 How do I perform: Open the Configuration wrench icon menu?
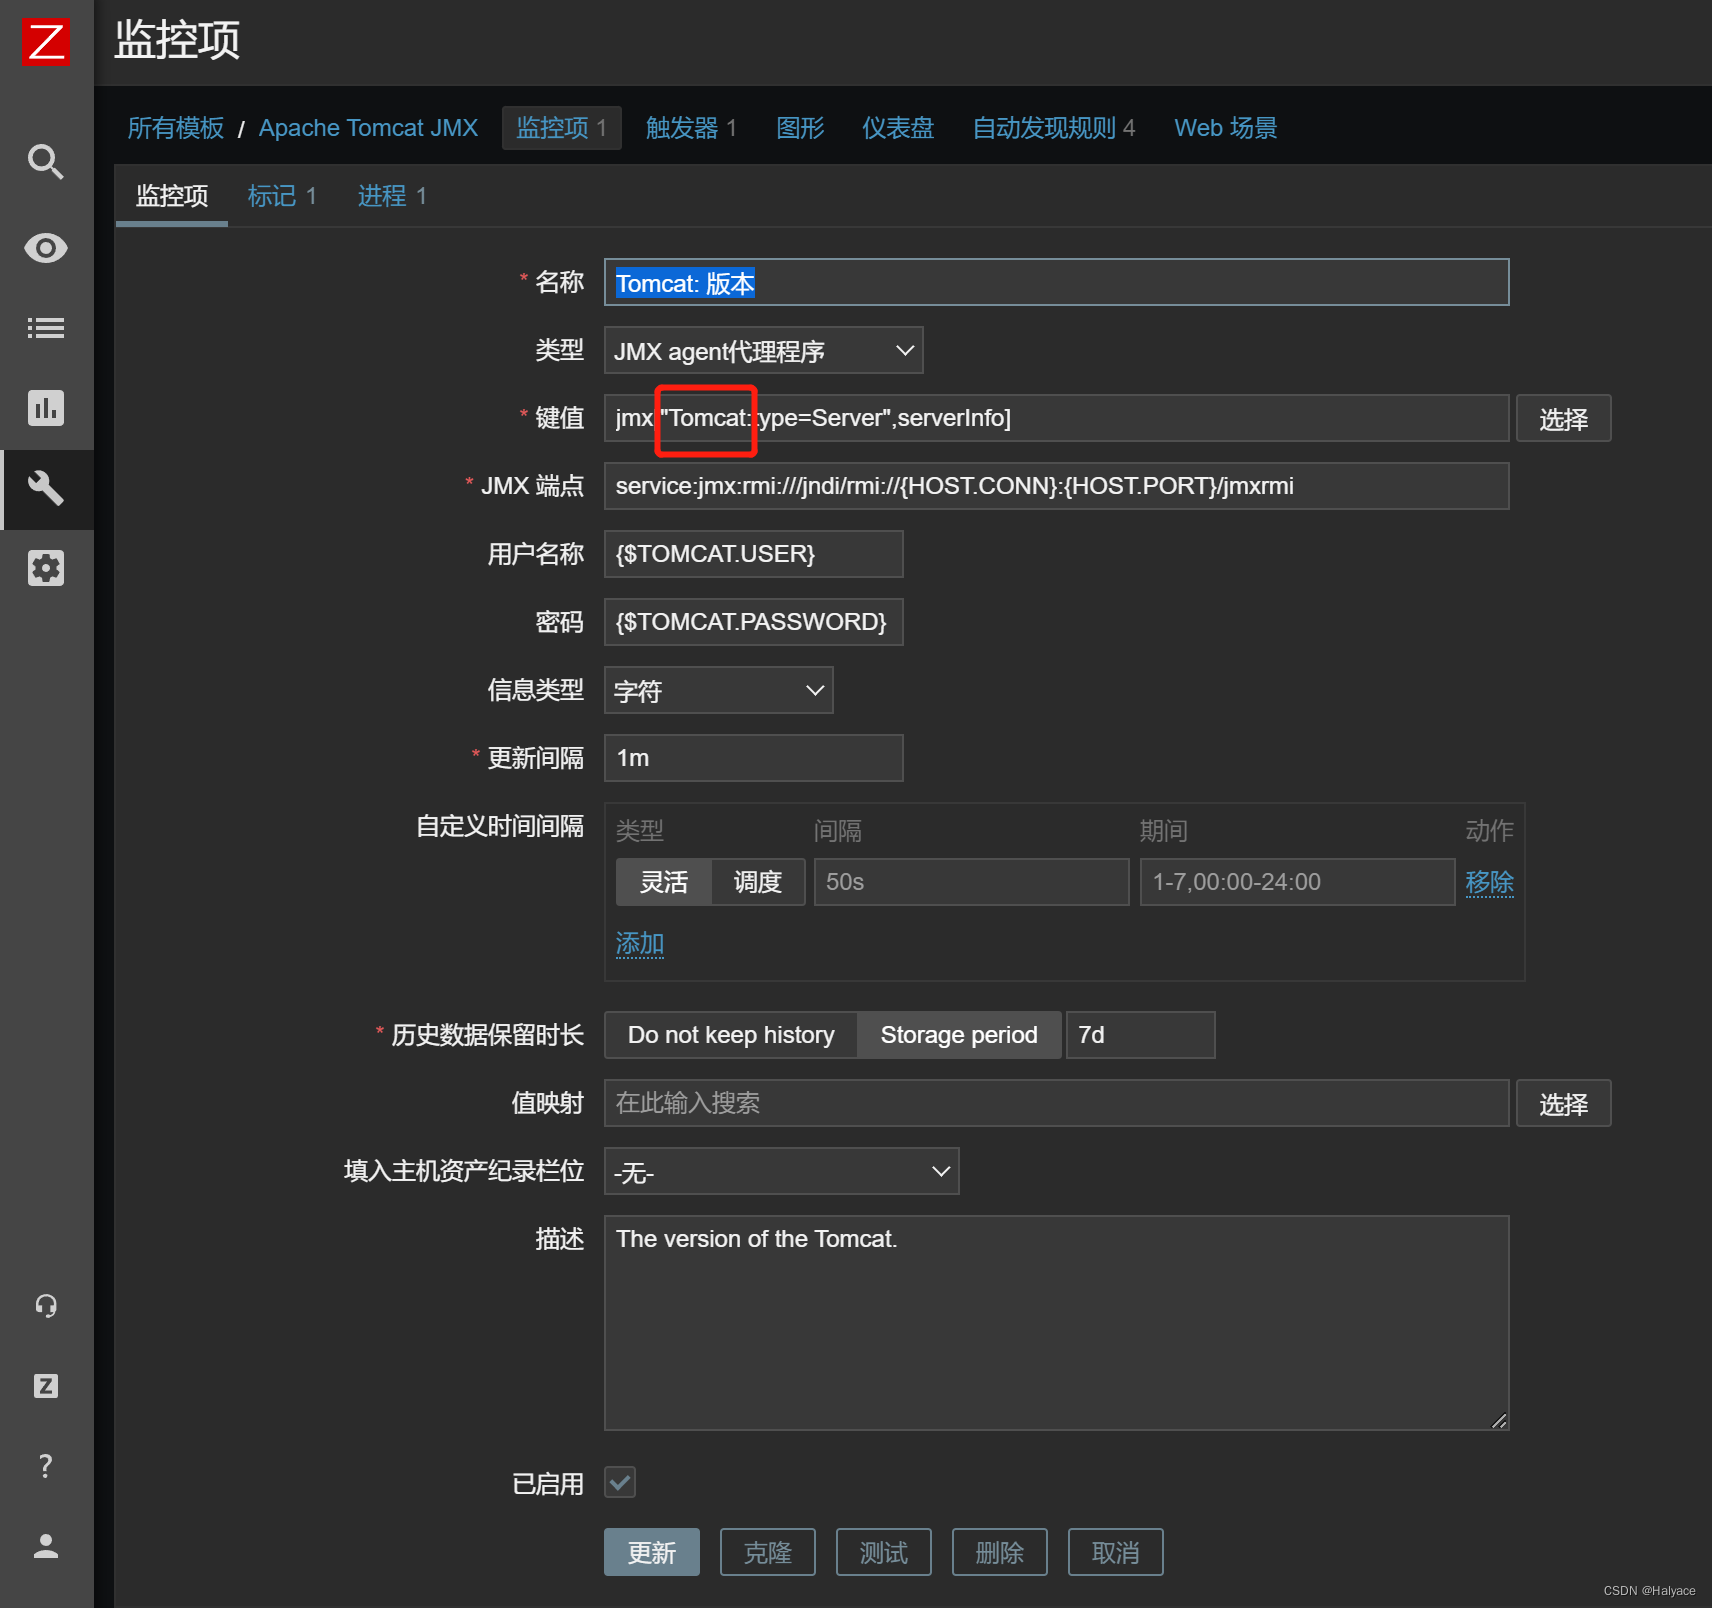pyautogui.click(x=46, y=488)
